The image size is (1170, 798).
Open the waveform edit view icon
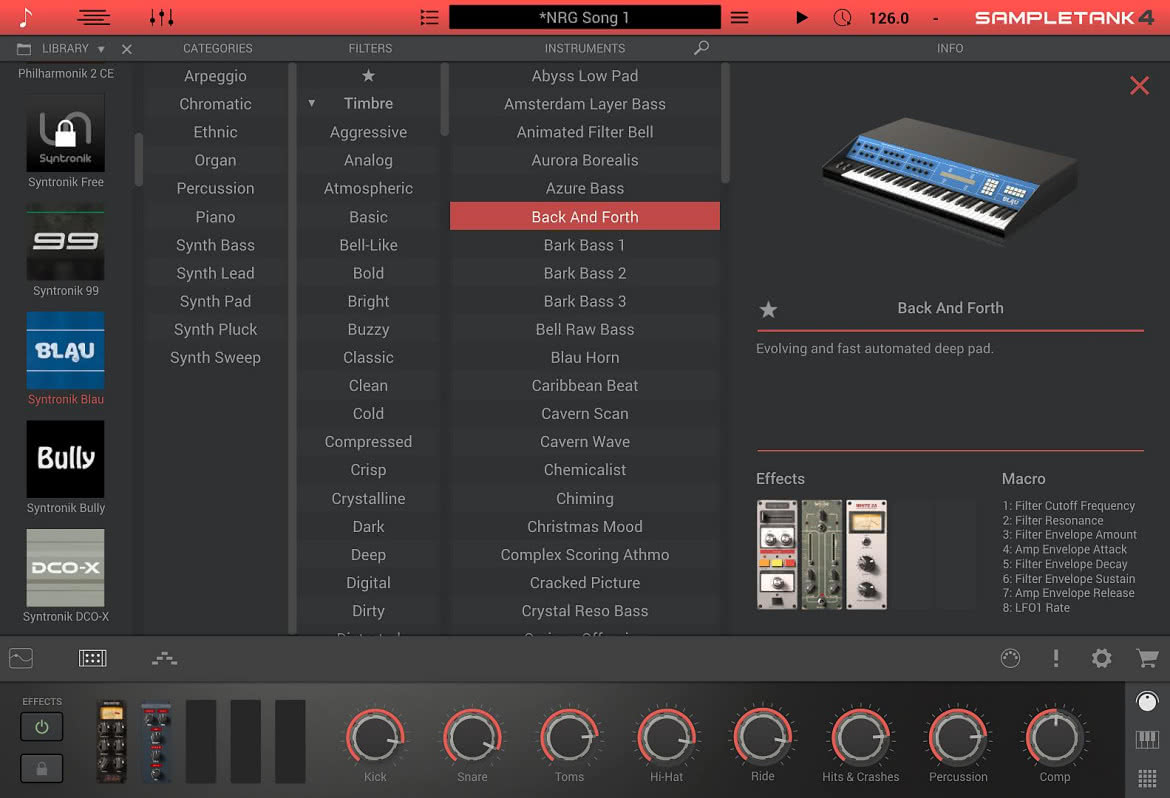21,658
